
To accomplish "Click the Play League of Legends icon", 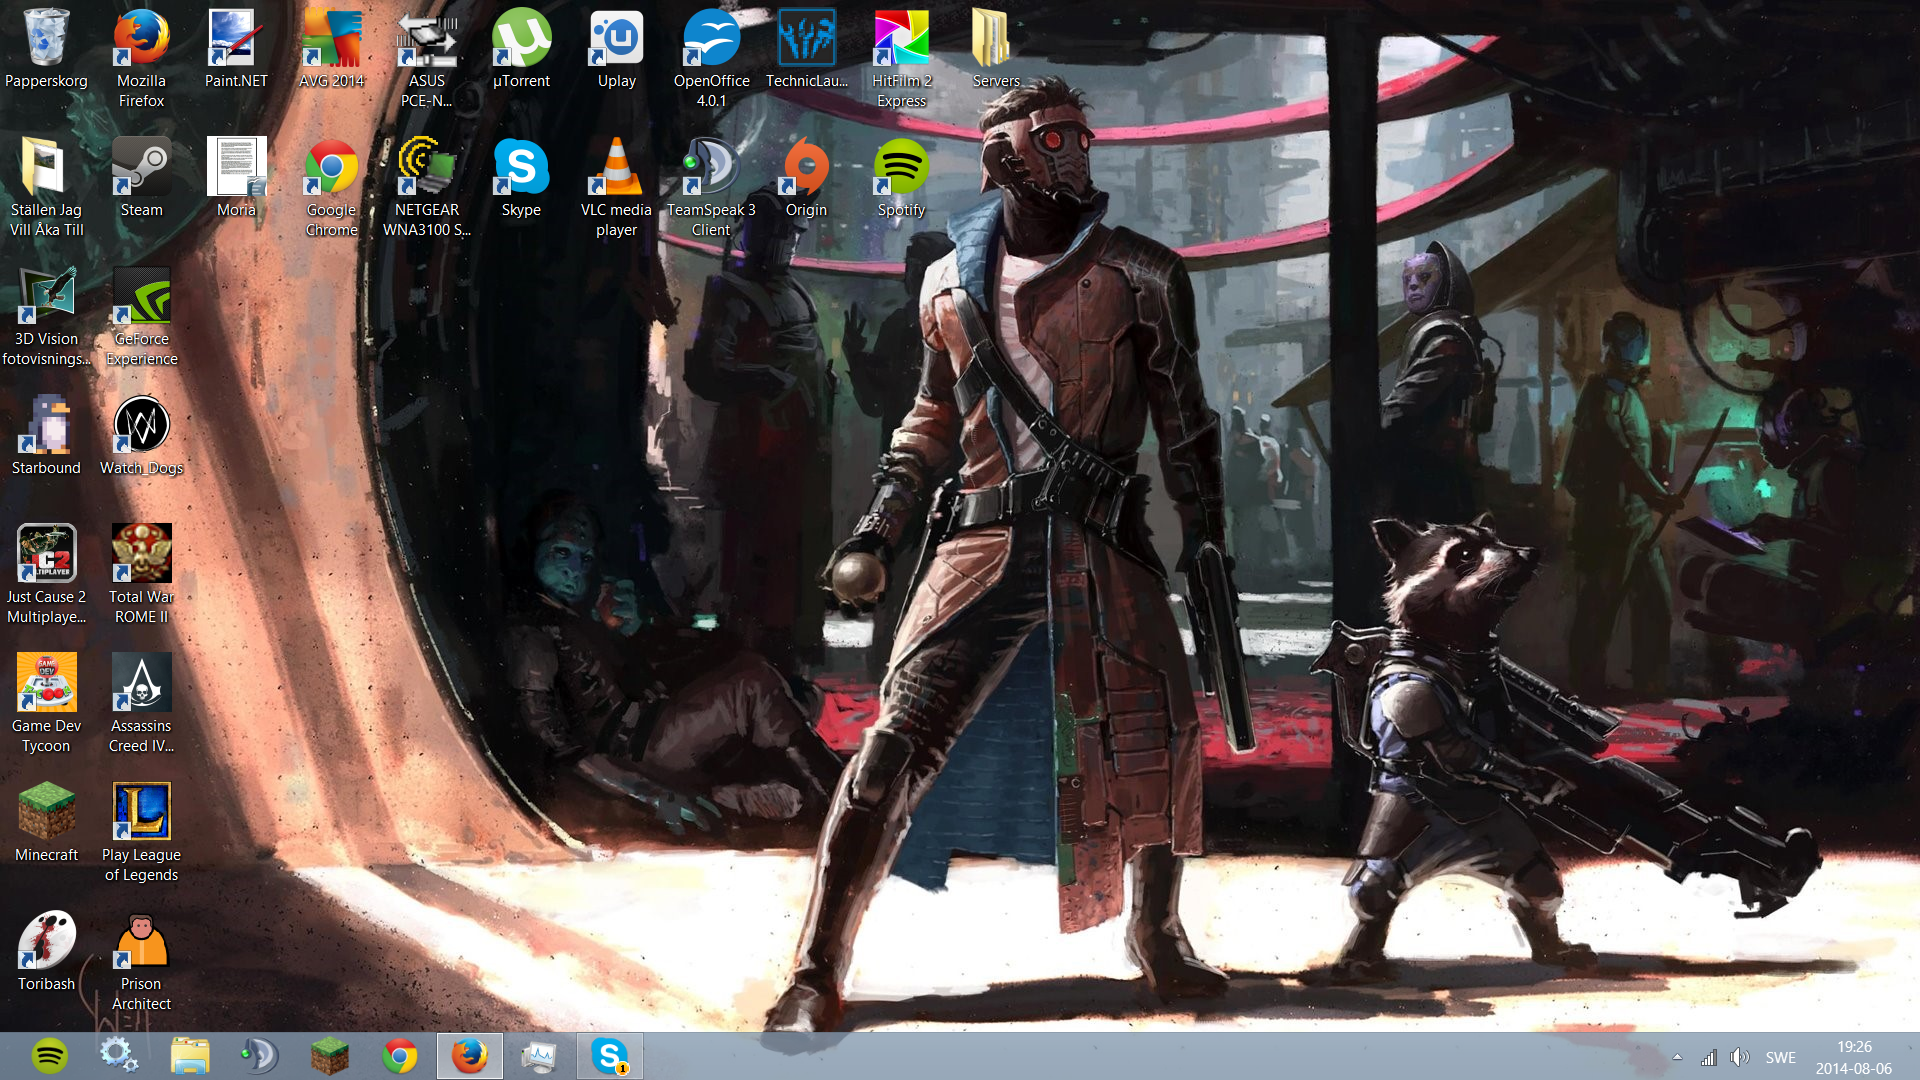I will tap(141, 832).
